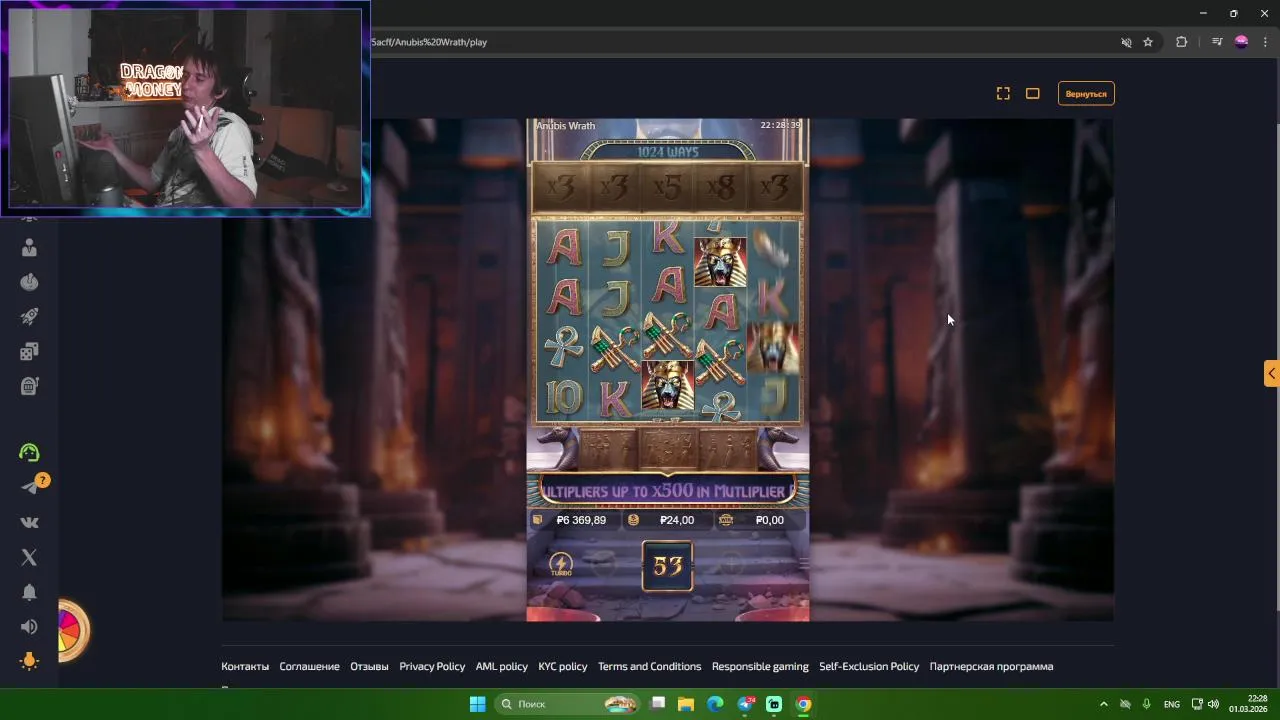Open the VK social sidebar icon
The image size is (1280, 720).
tap(29, 522)
